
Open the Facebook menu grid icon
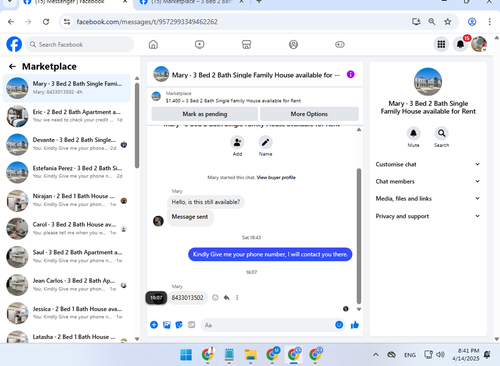click(x=441, y=44)
